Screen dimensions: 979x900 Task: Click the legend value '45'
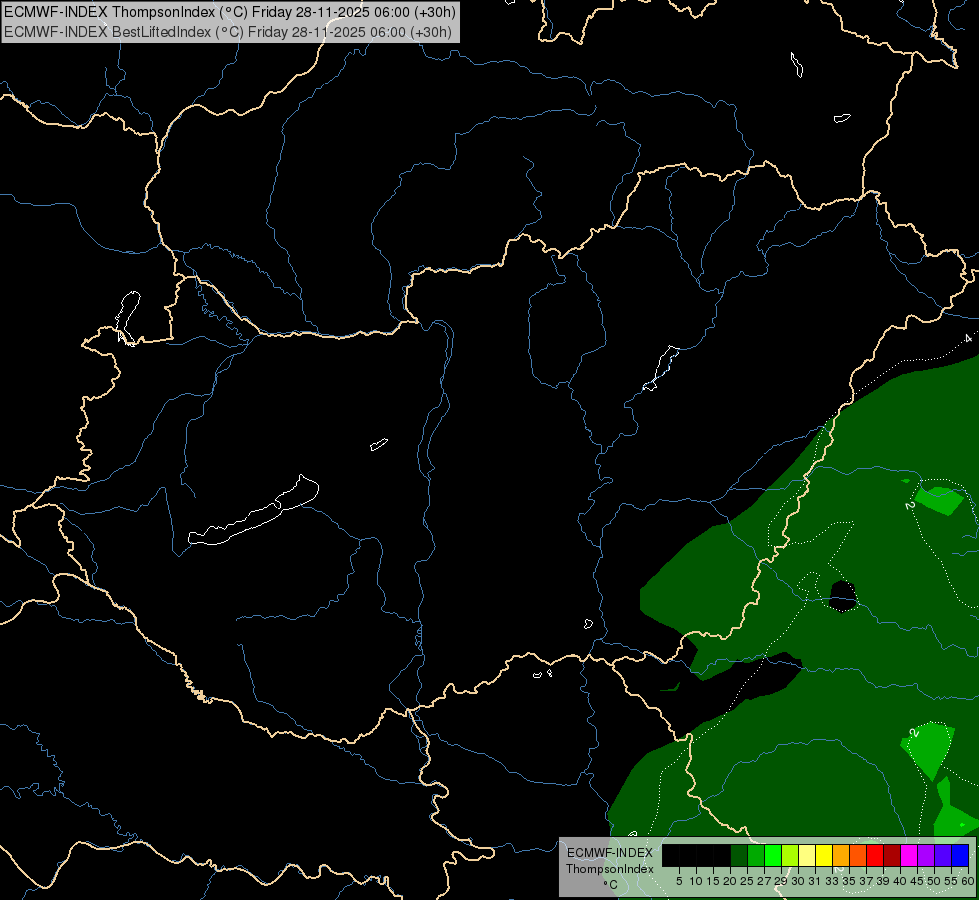(917, 881)
